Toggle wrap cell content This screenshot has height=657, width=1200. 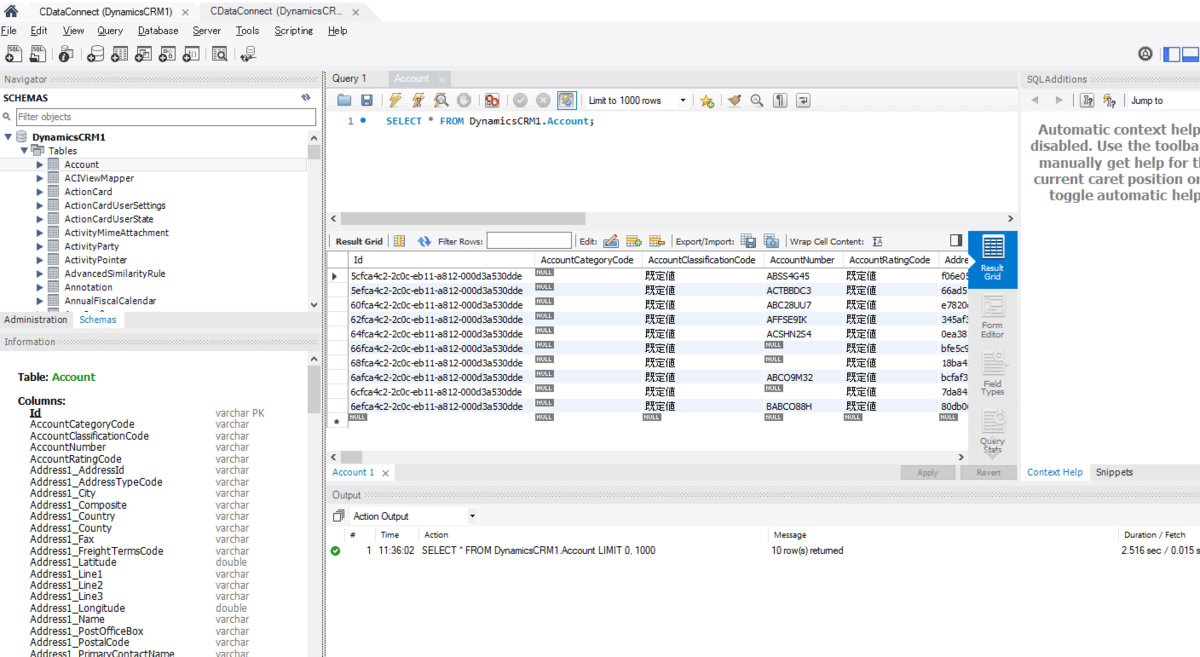(x=877, y=241)
